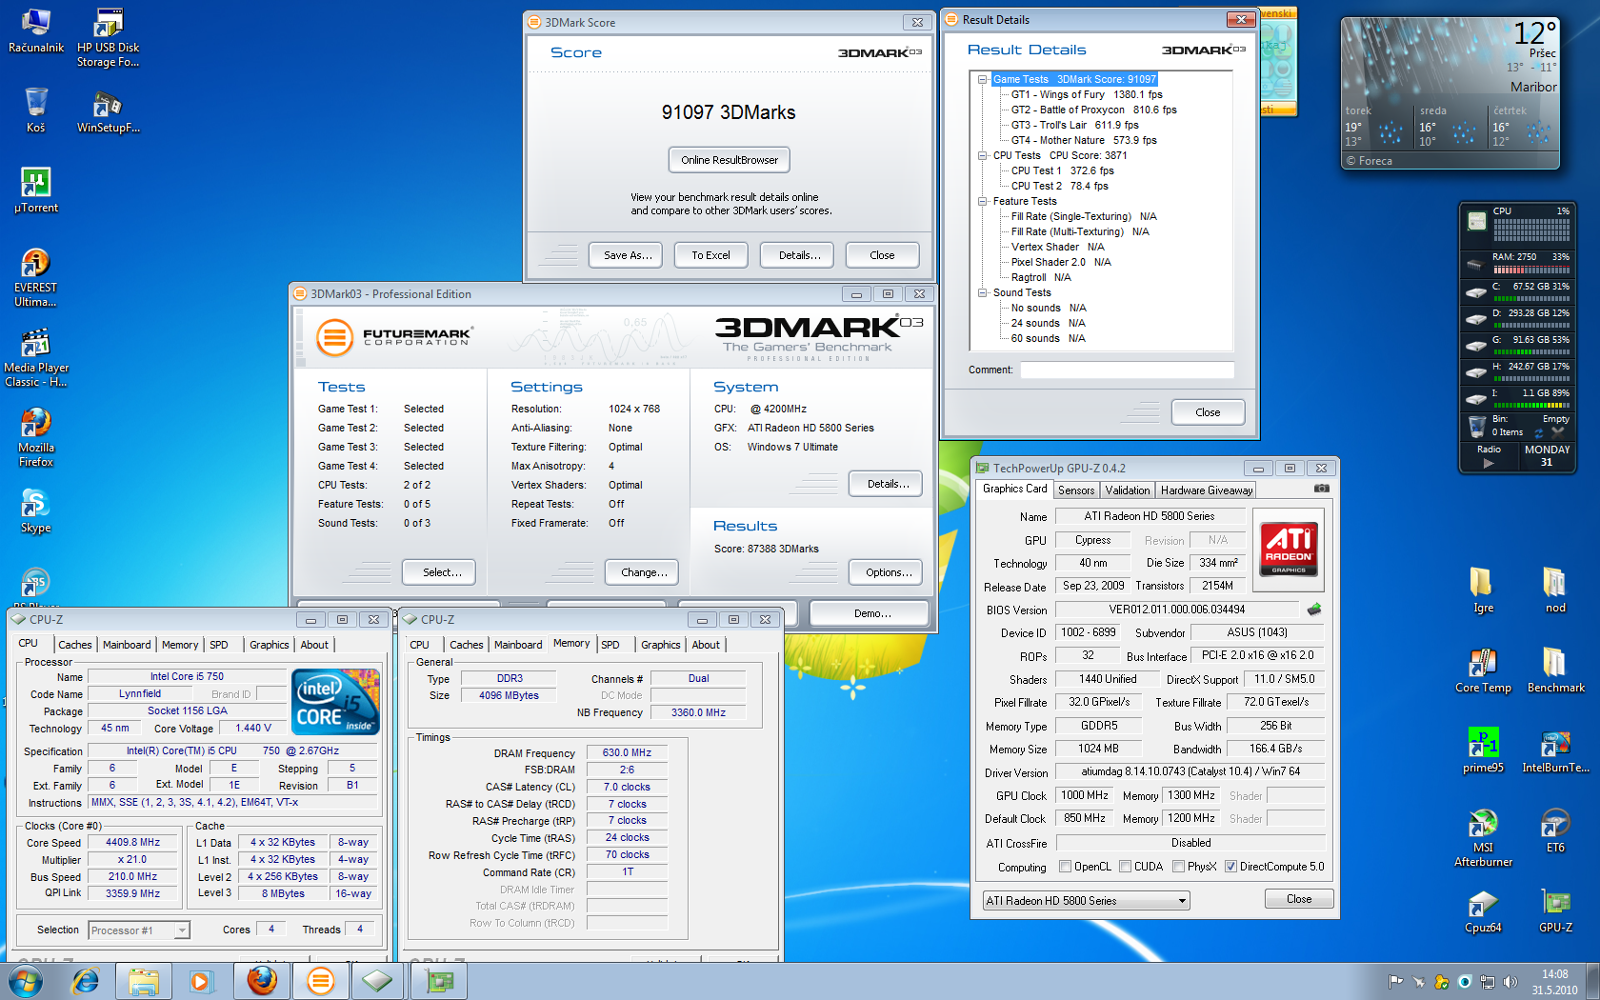The image size is (1600, 1000).
Task: Select CPU Test 1 result row
Action: click(x=1062, y=171)
